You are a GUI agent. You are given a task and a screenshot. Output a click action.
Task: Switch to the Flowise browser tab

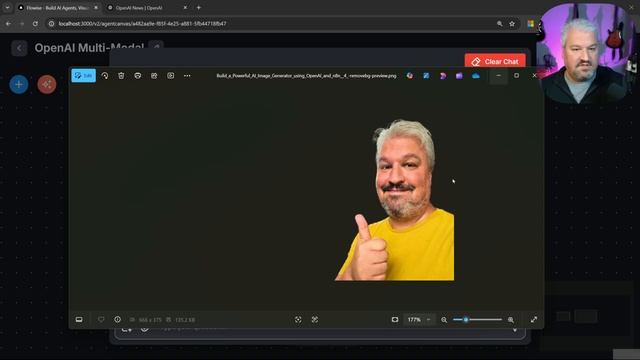click(57, 8)
